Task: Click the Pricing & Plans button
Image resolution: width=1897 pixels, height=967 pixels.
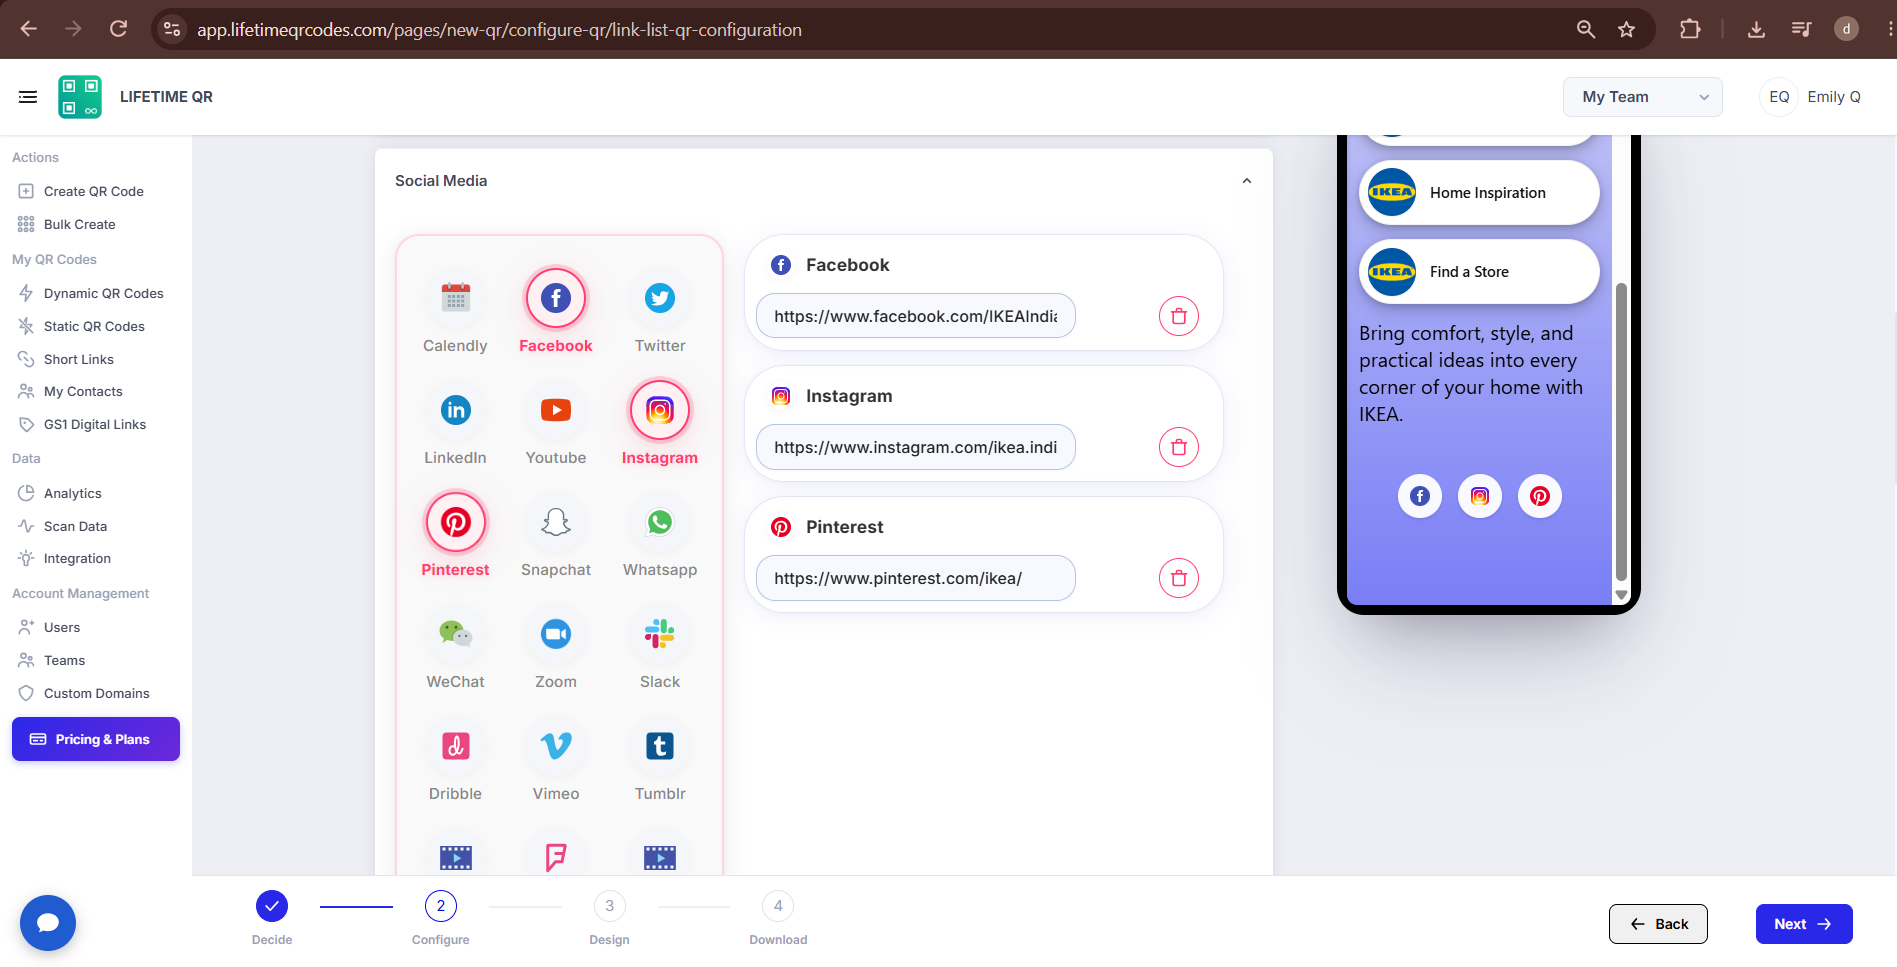Action: [x=96, y=739]
